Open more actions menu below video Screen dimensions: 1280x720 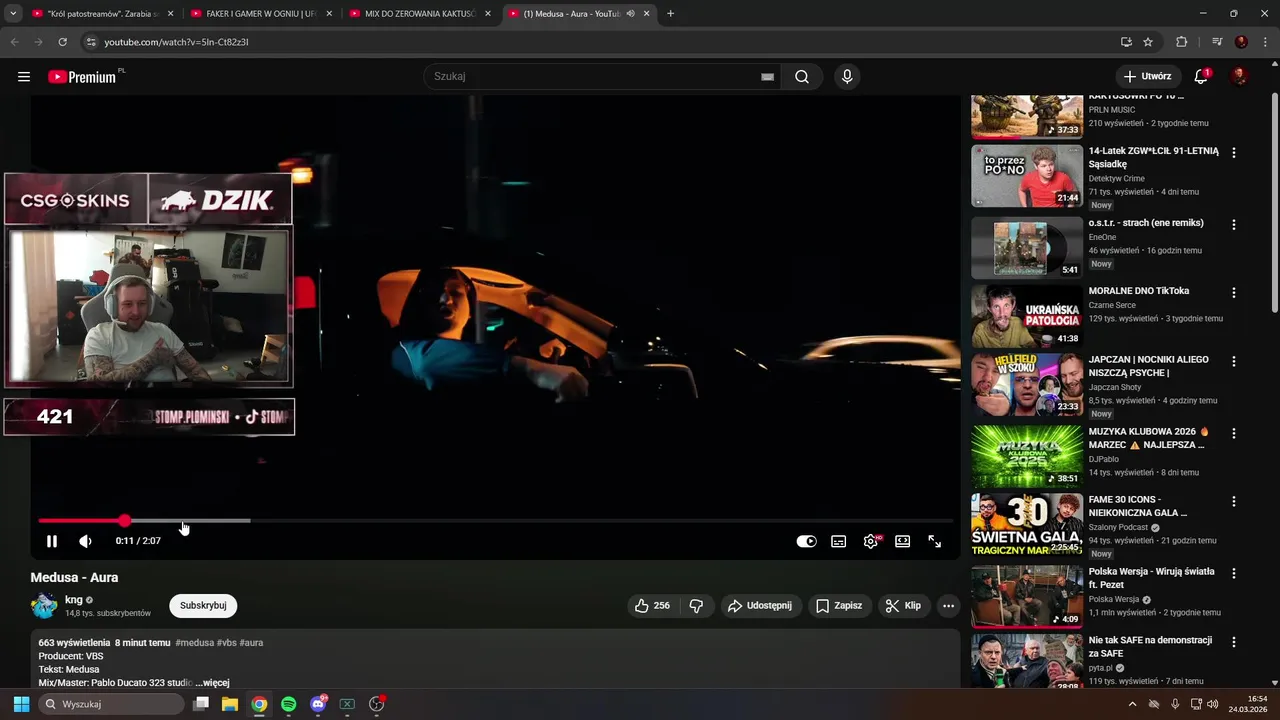(948, 606)
